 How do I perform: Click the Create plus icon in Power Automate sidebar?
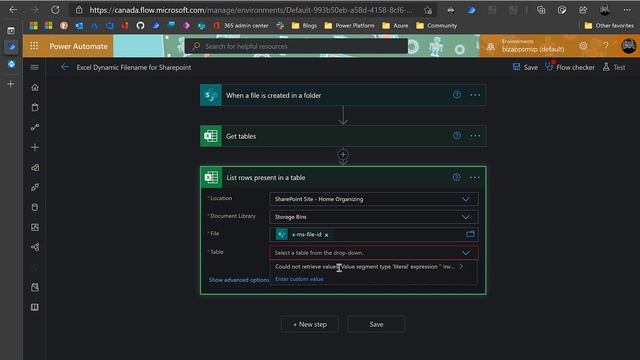tap(35, 147)
